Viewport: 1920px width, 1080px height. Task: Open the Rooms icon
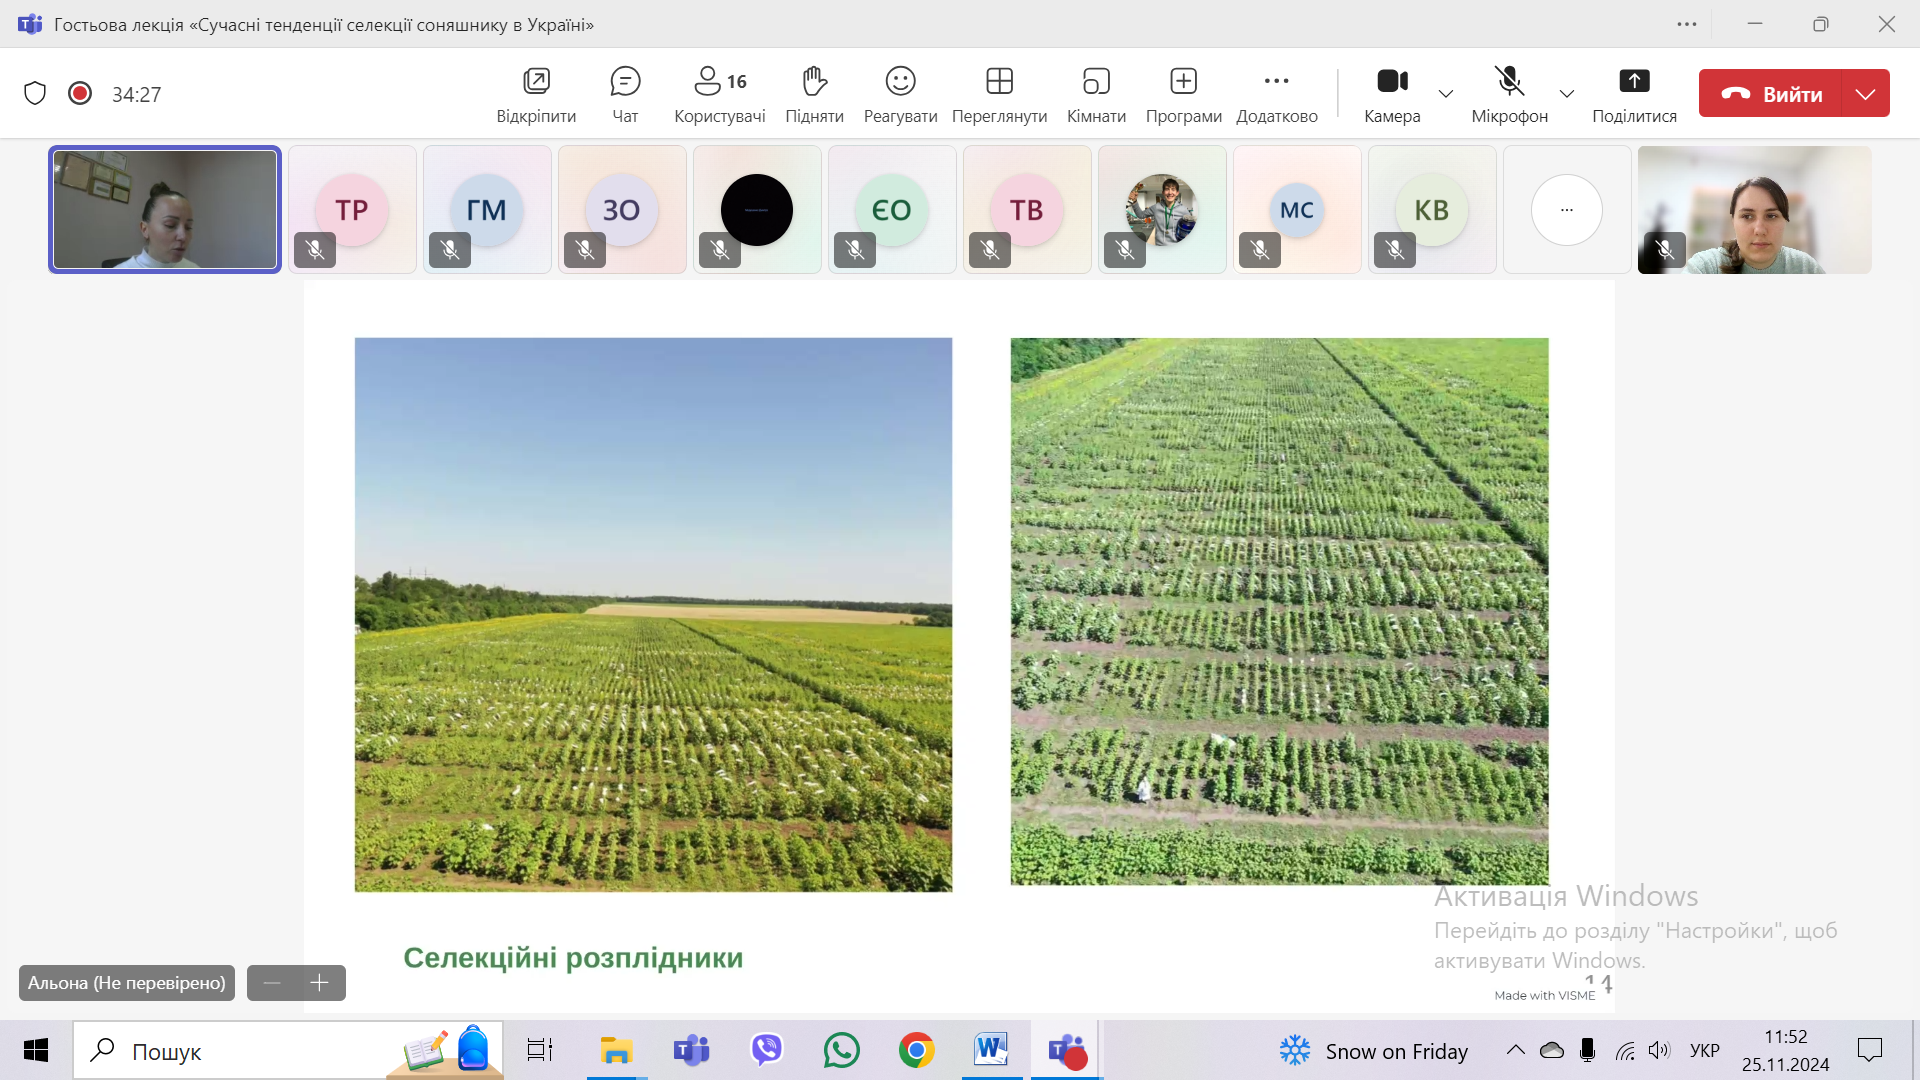coord(1096,82)
